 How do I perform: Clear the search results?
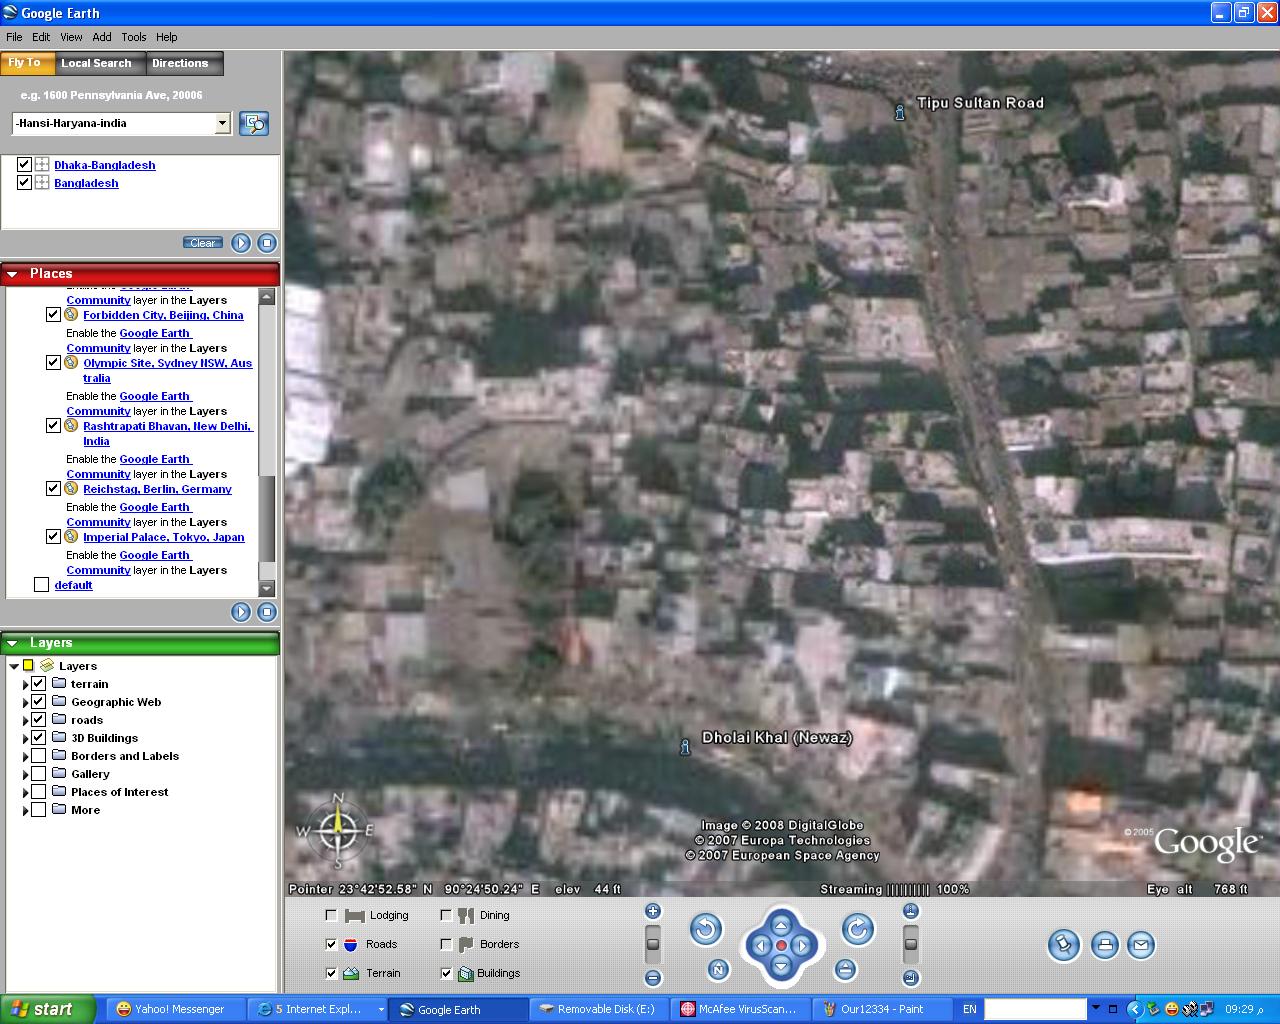pos(203,243)
